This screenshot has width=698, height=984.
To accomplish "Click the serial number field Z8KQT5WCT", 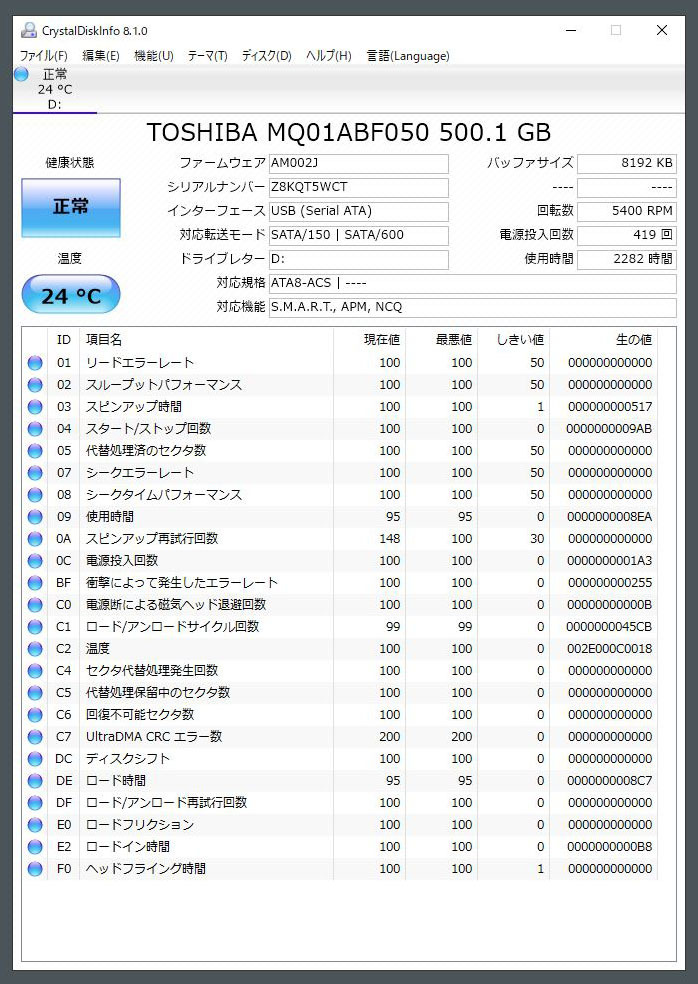I will (x=358, y=187).
